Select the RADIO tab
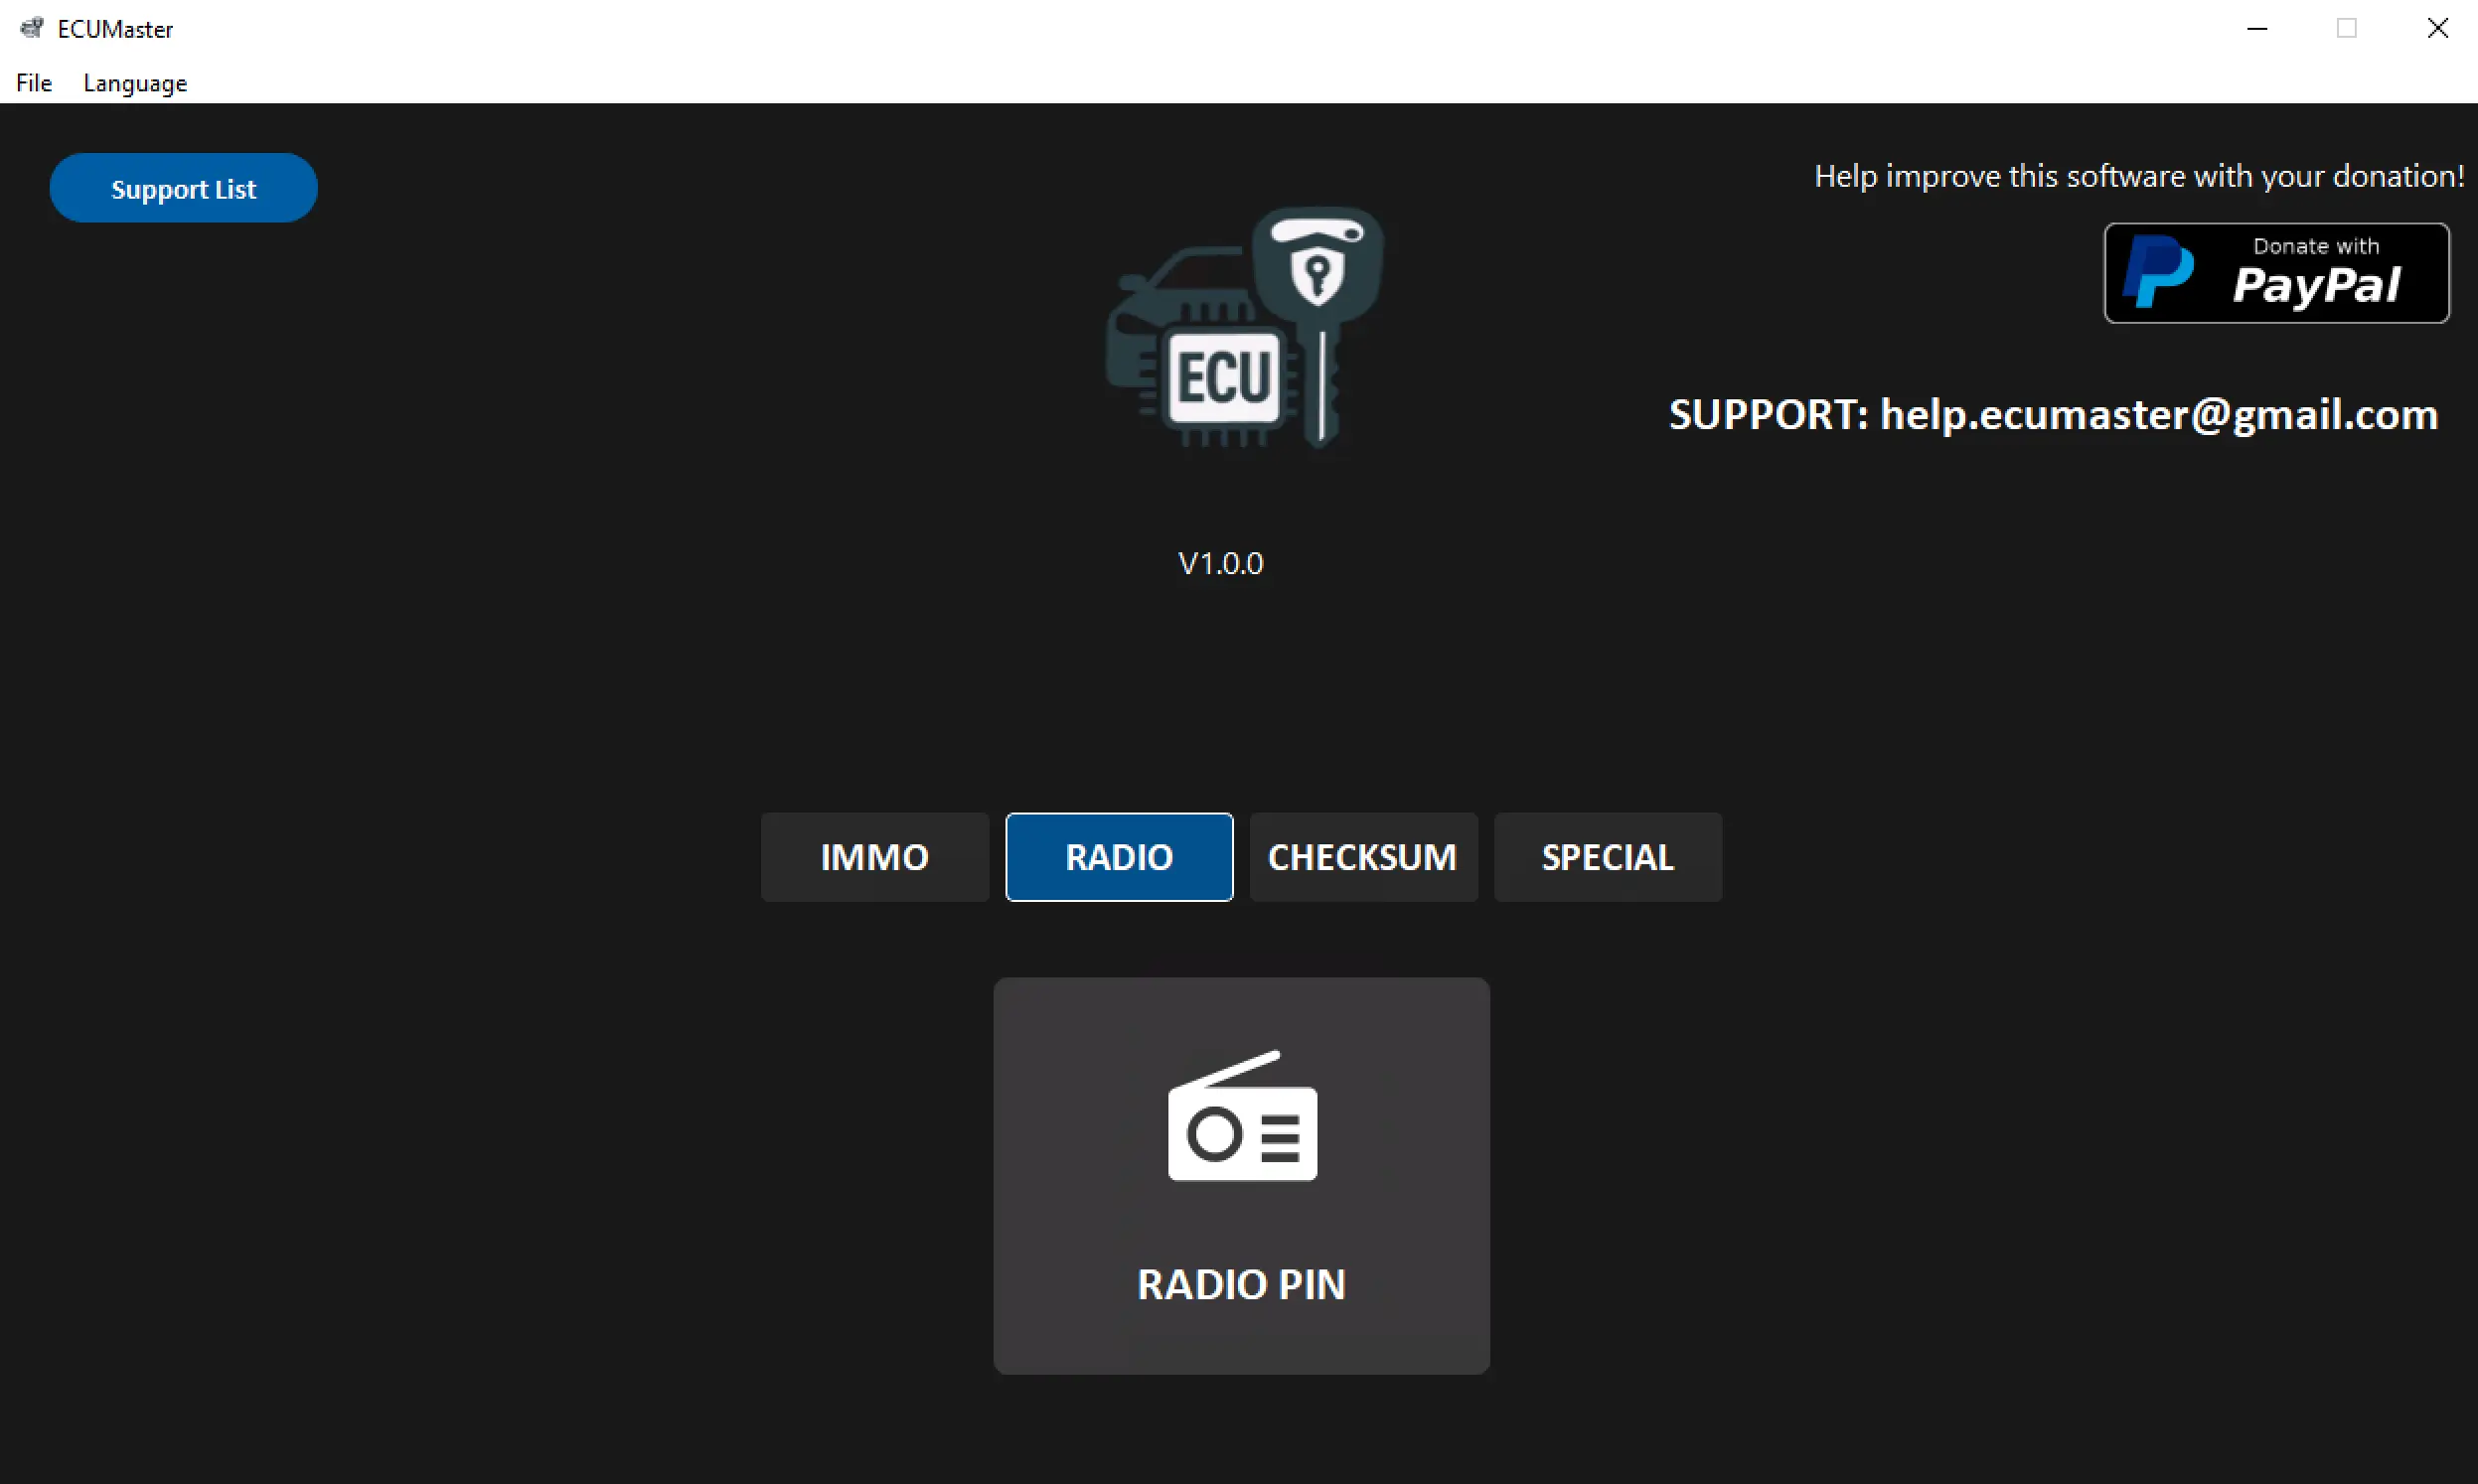Screen dimensions: 2478x1484 pyautogui.click(x=1119, y=857)
